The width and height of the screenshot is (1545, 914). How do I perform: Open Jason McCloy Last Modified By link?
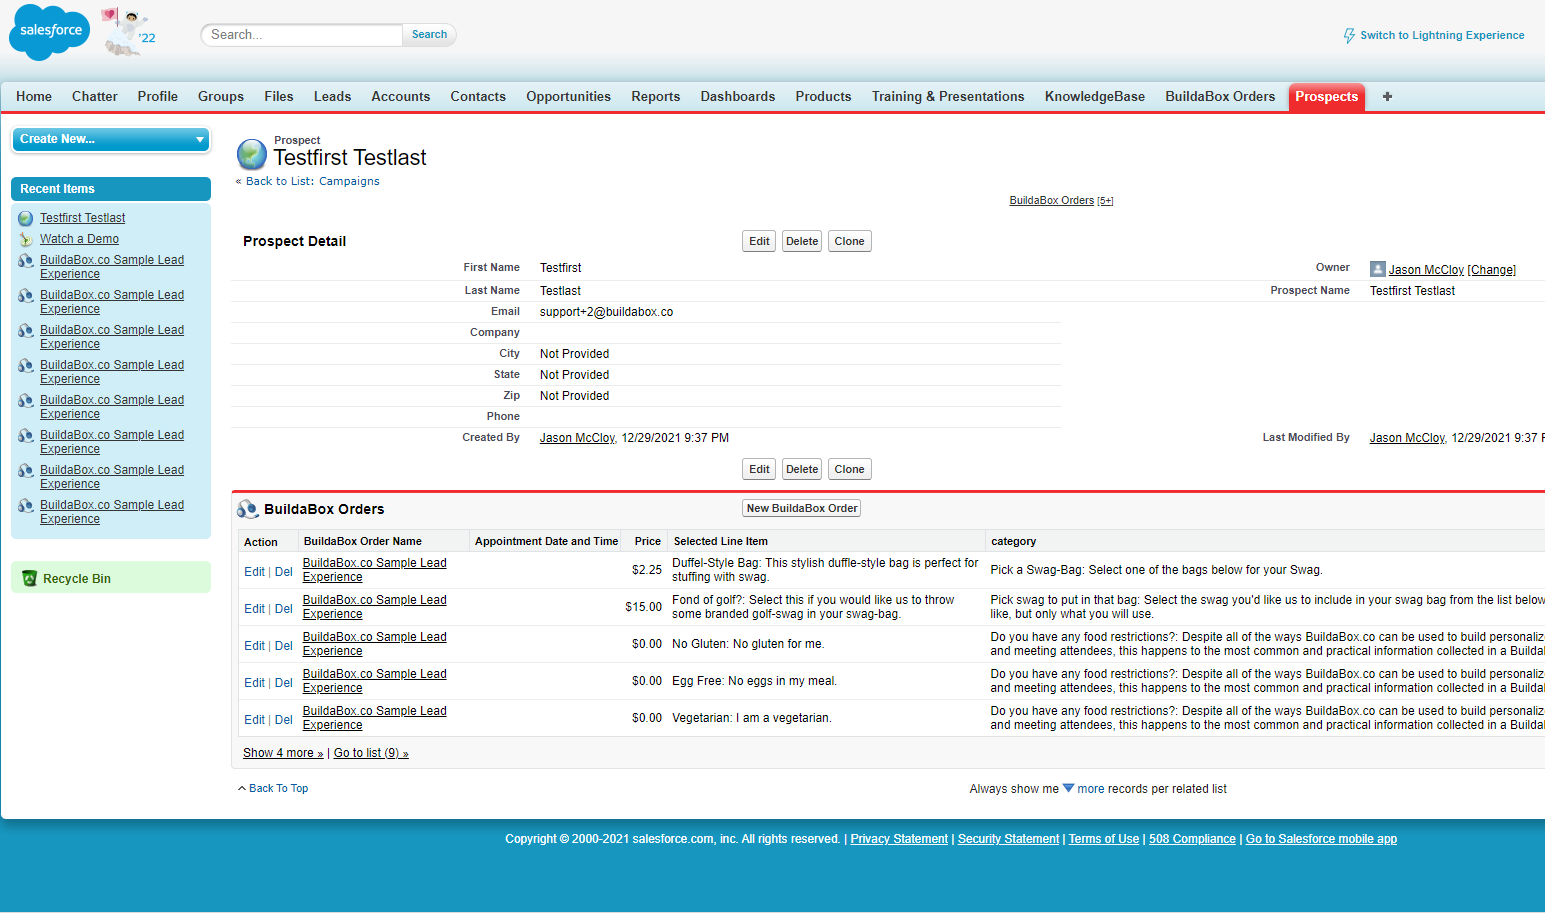[1407, 438]
